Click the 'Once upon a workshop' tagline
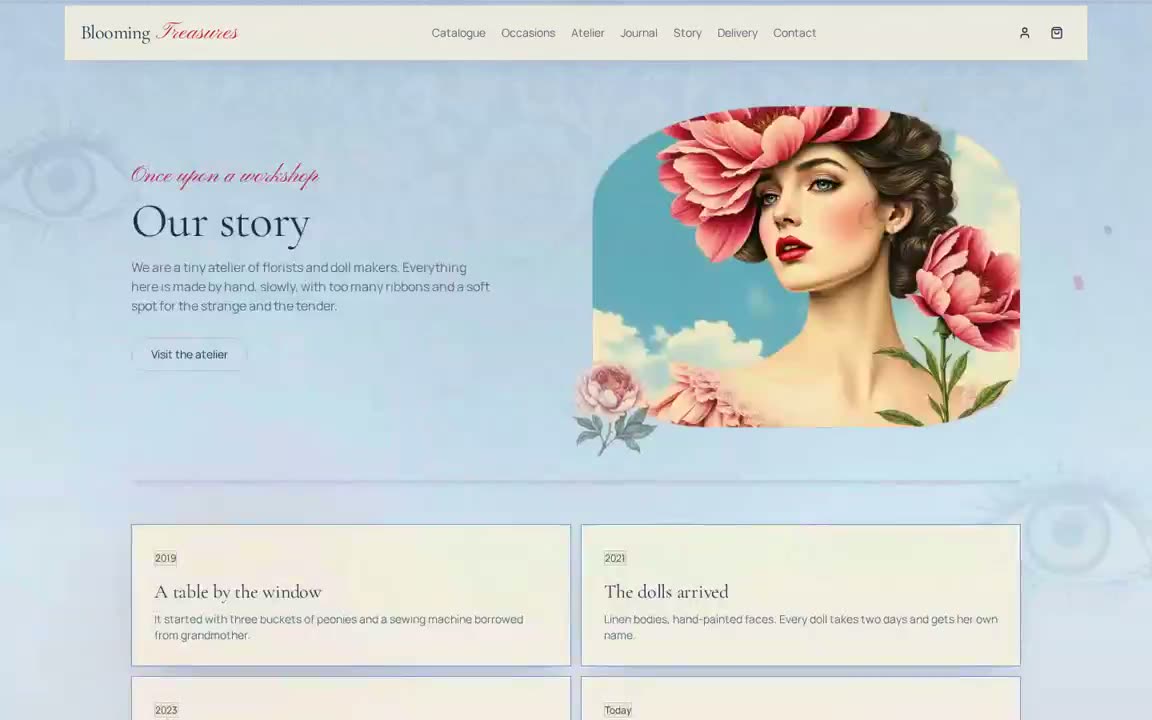The width and height of the screenshot is (1152, 720). point(225,175)
